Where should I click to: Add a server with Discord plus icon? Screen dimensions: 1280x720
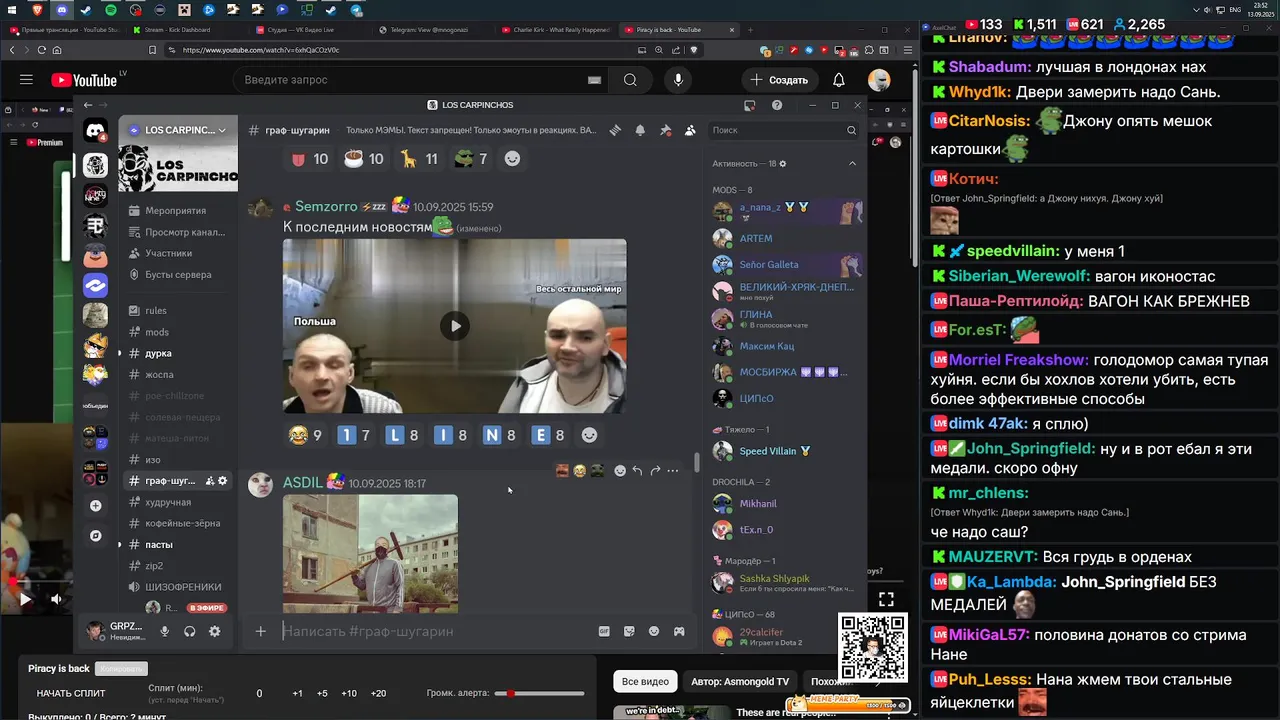(95, 506)
